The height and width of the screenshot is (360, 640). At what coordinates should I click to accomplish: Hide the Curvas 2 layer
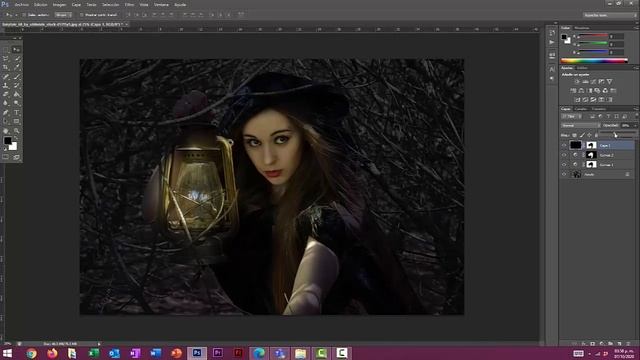click(564, 155)
